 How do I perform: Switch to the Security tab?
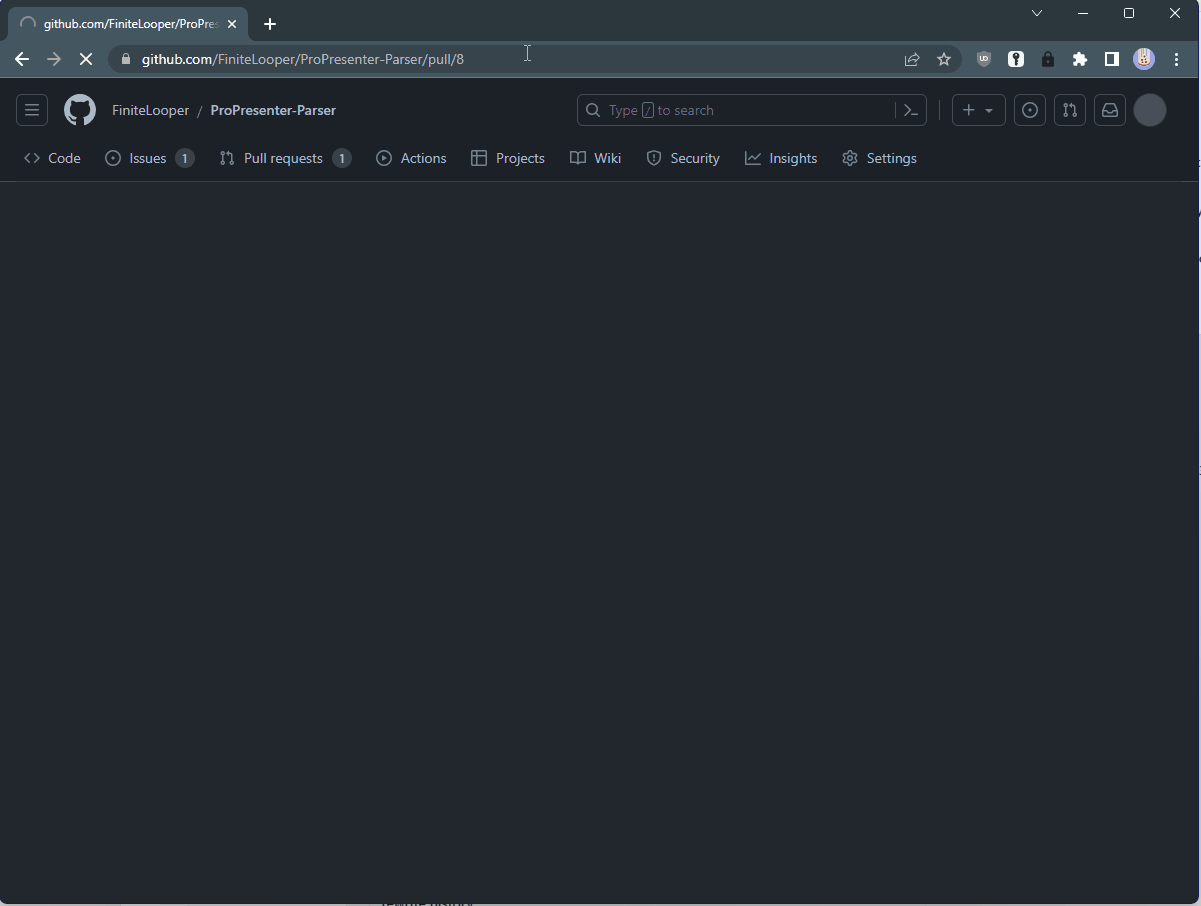pos(683,158)
